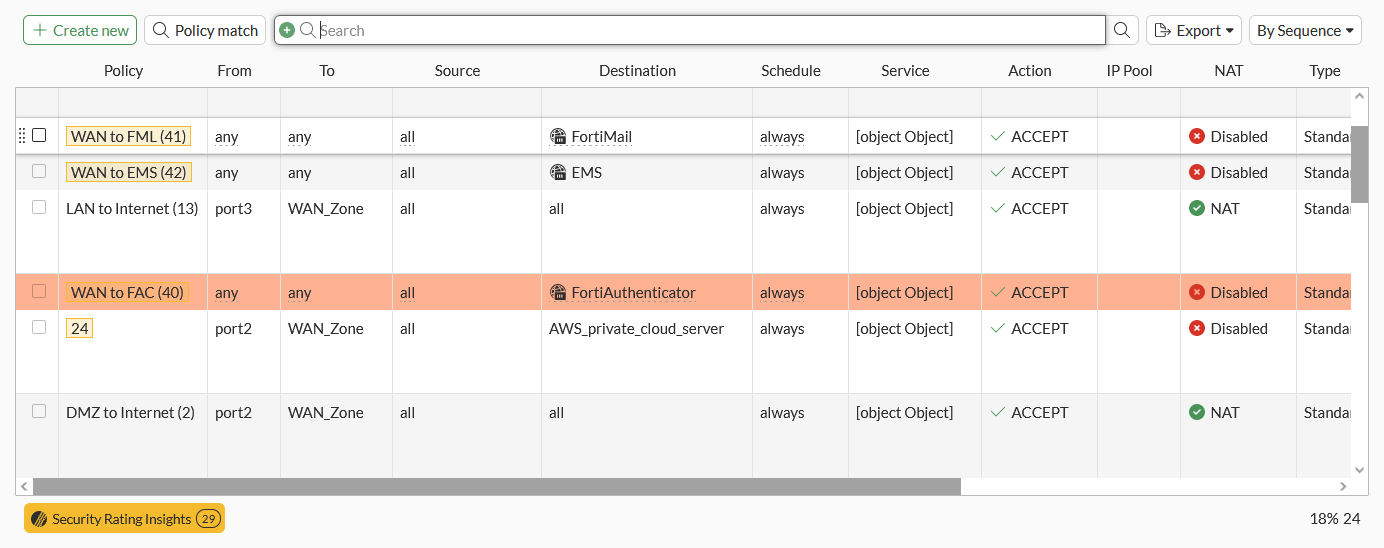The image size is (1384, 548).
Task: Click the Create new button
Action: [x=80, y=30]
